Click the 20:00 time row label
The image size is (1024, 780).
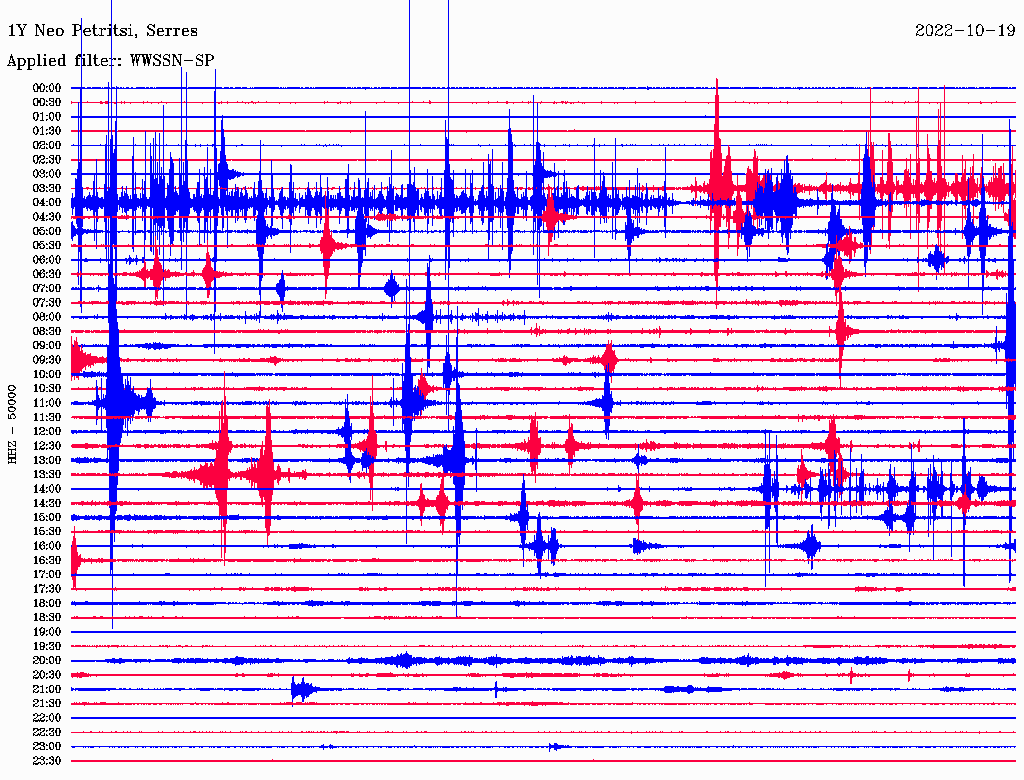[x=47, y=660]
